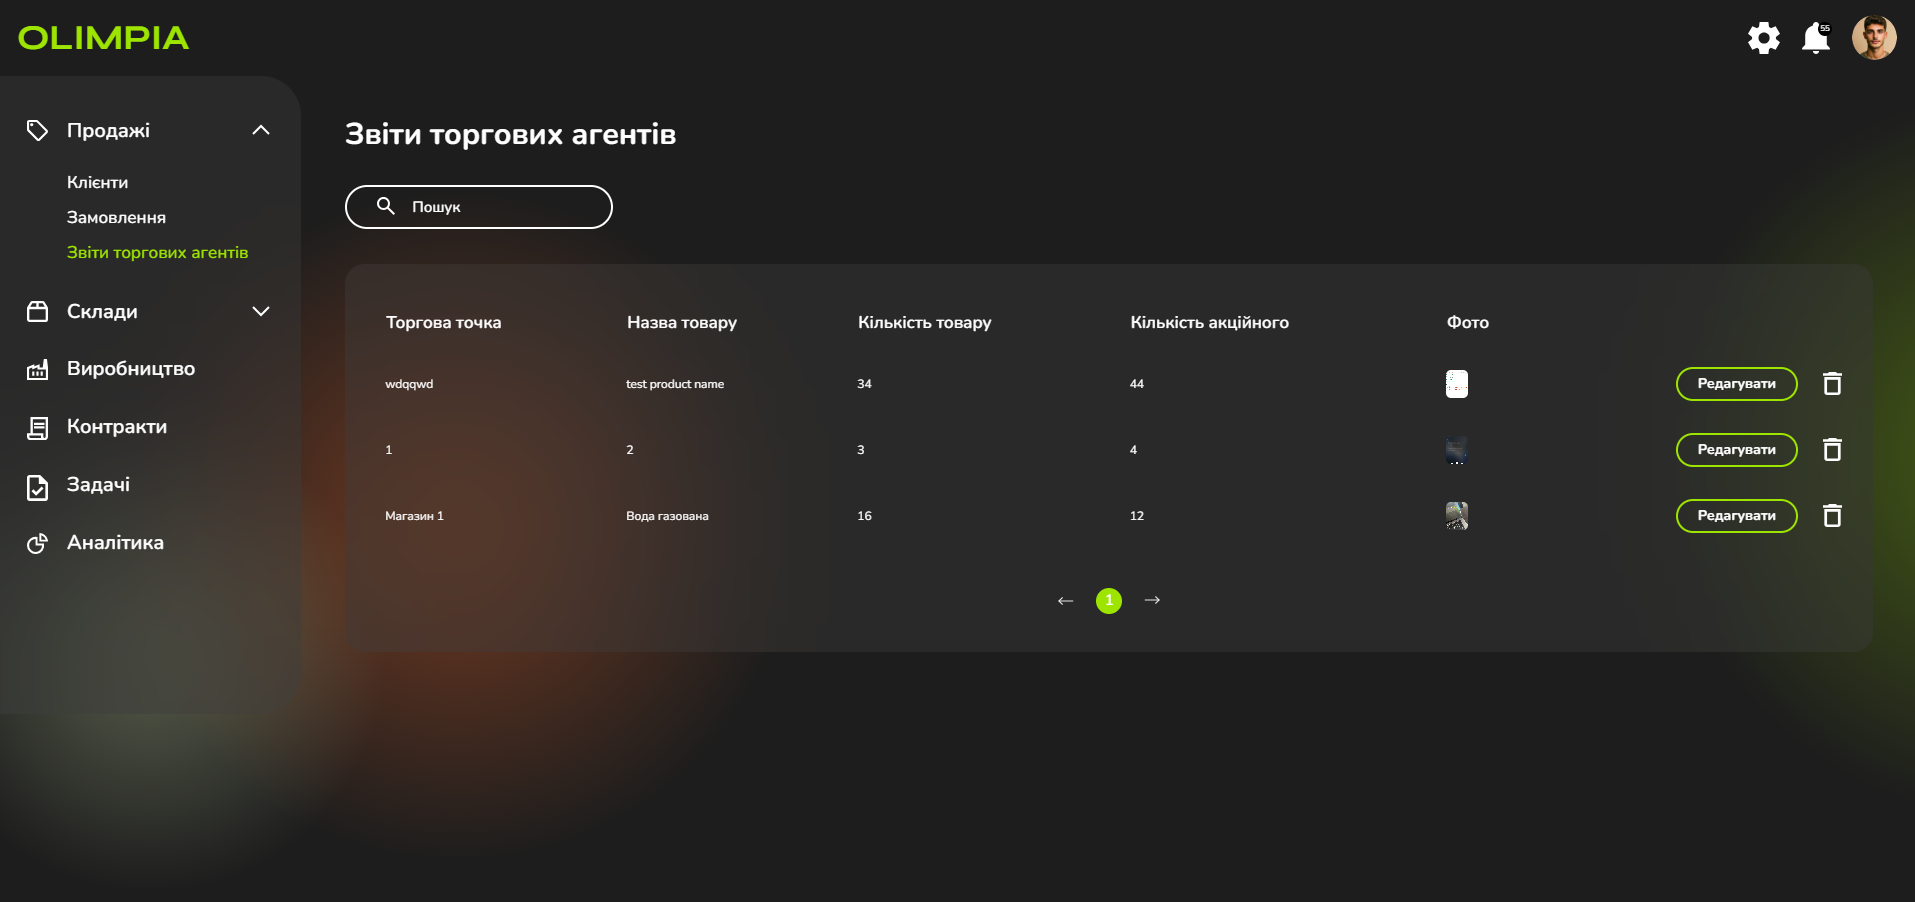Click the quantity value 16

(864, 516)
